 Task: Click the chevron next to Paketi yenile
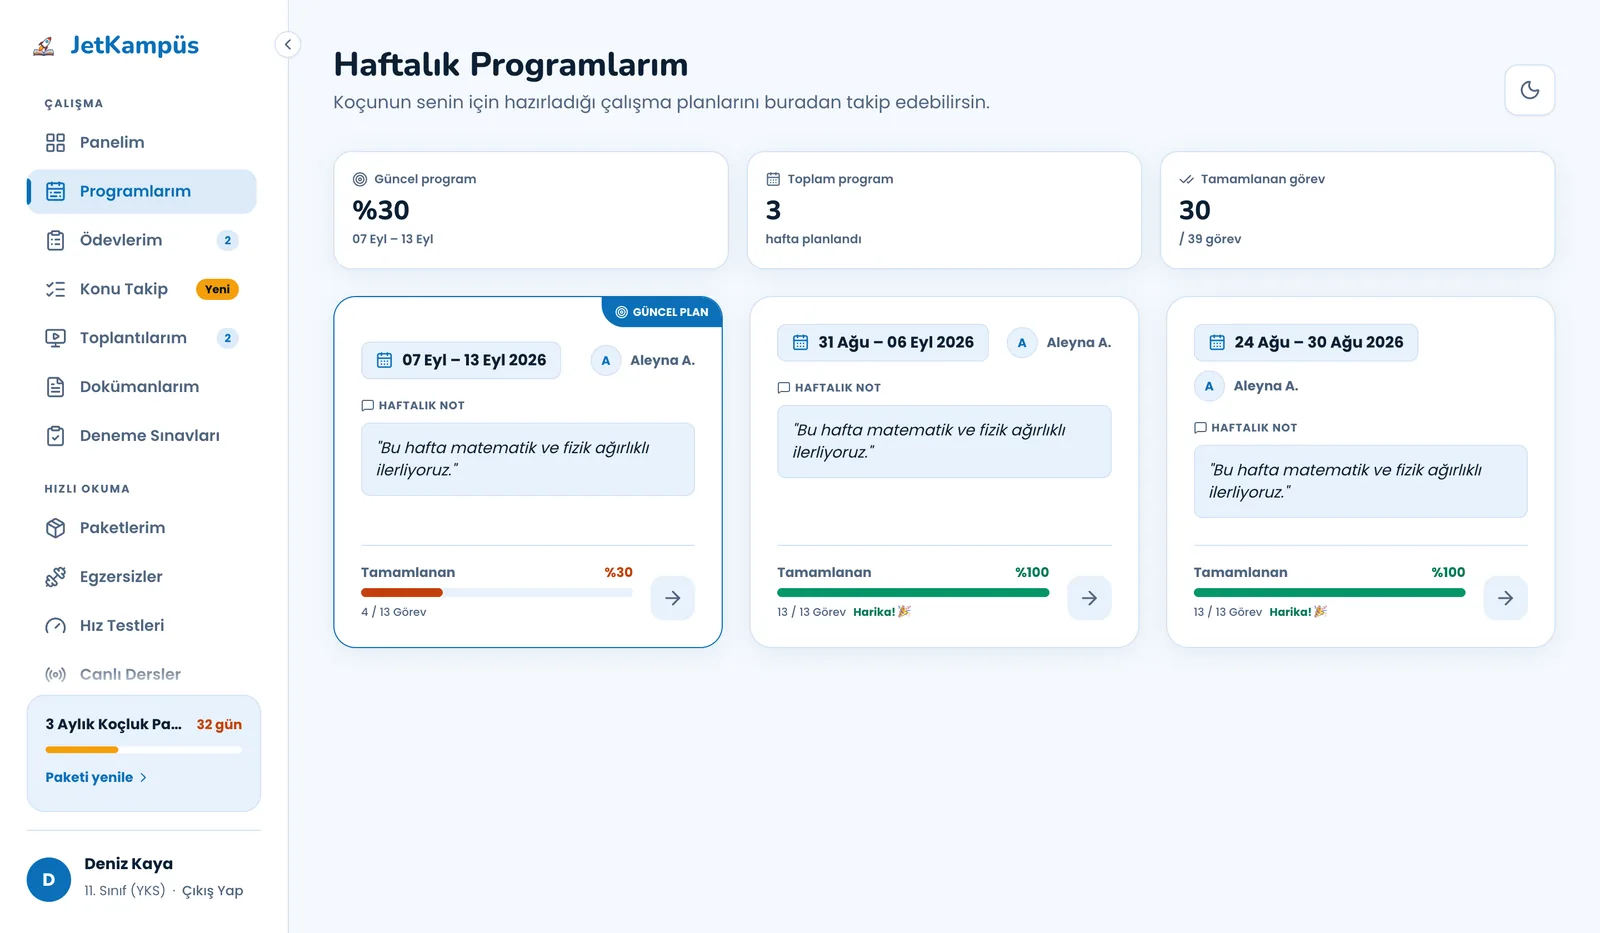pyautogui.click(x=143, y=777)
